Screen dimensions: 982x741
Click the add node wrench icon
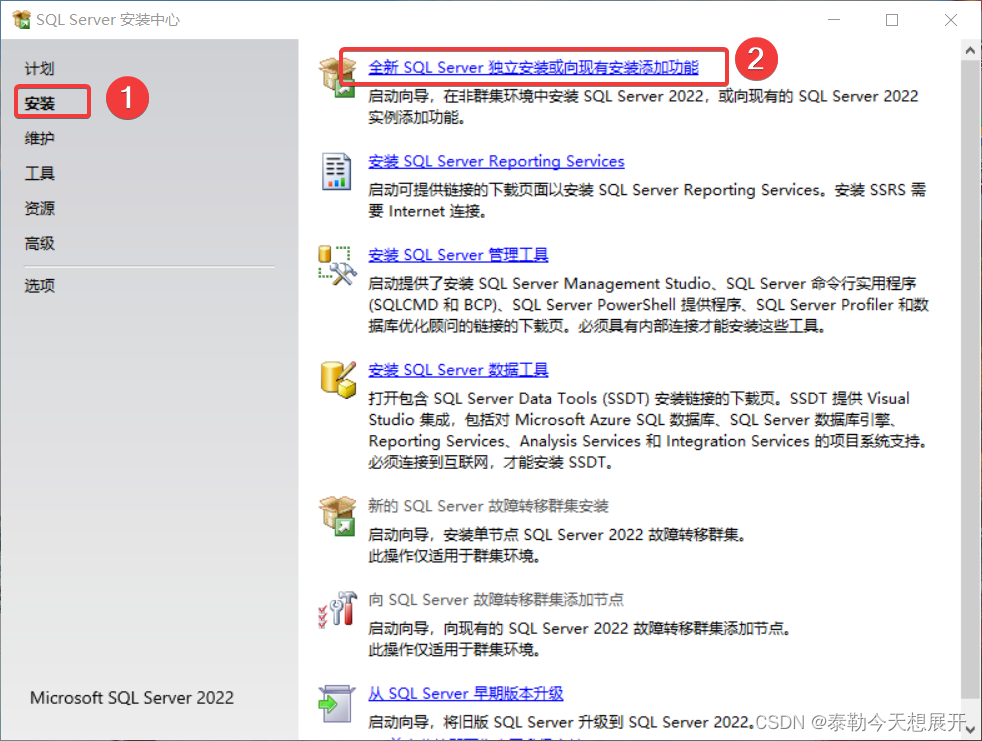pos(338,609)
